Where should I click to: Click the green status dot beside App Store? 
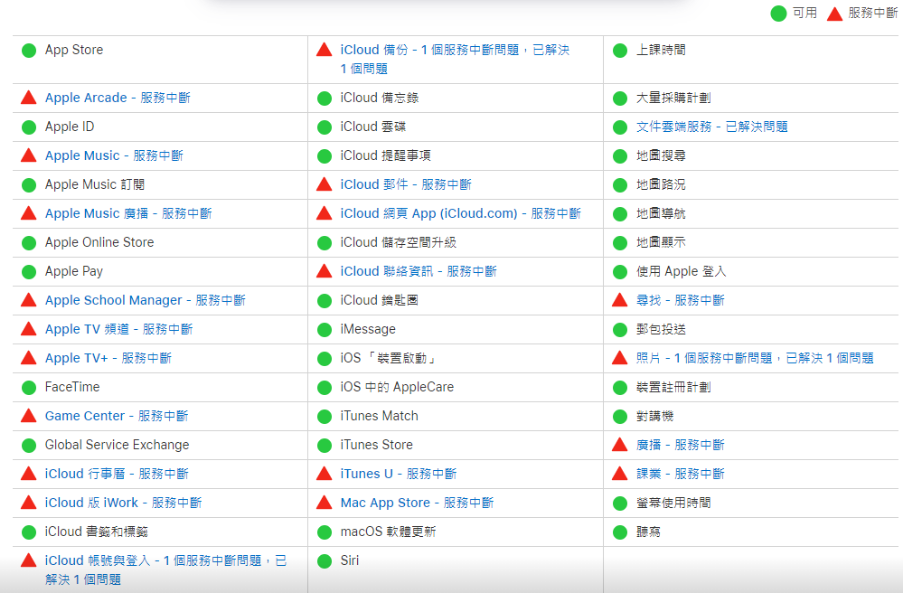28,50
